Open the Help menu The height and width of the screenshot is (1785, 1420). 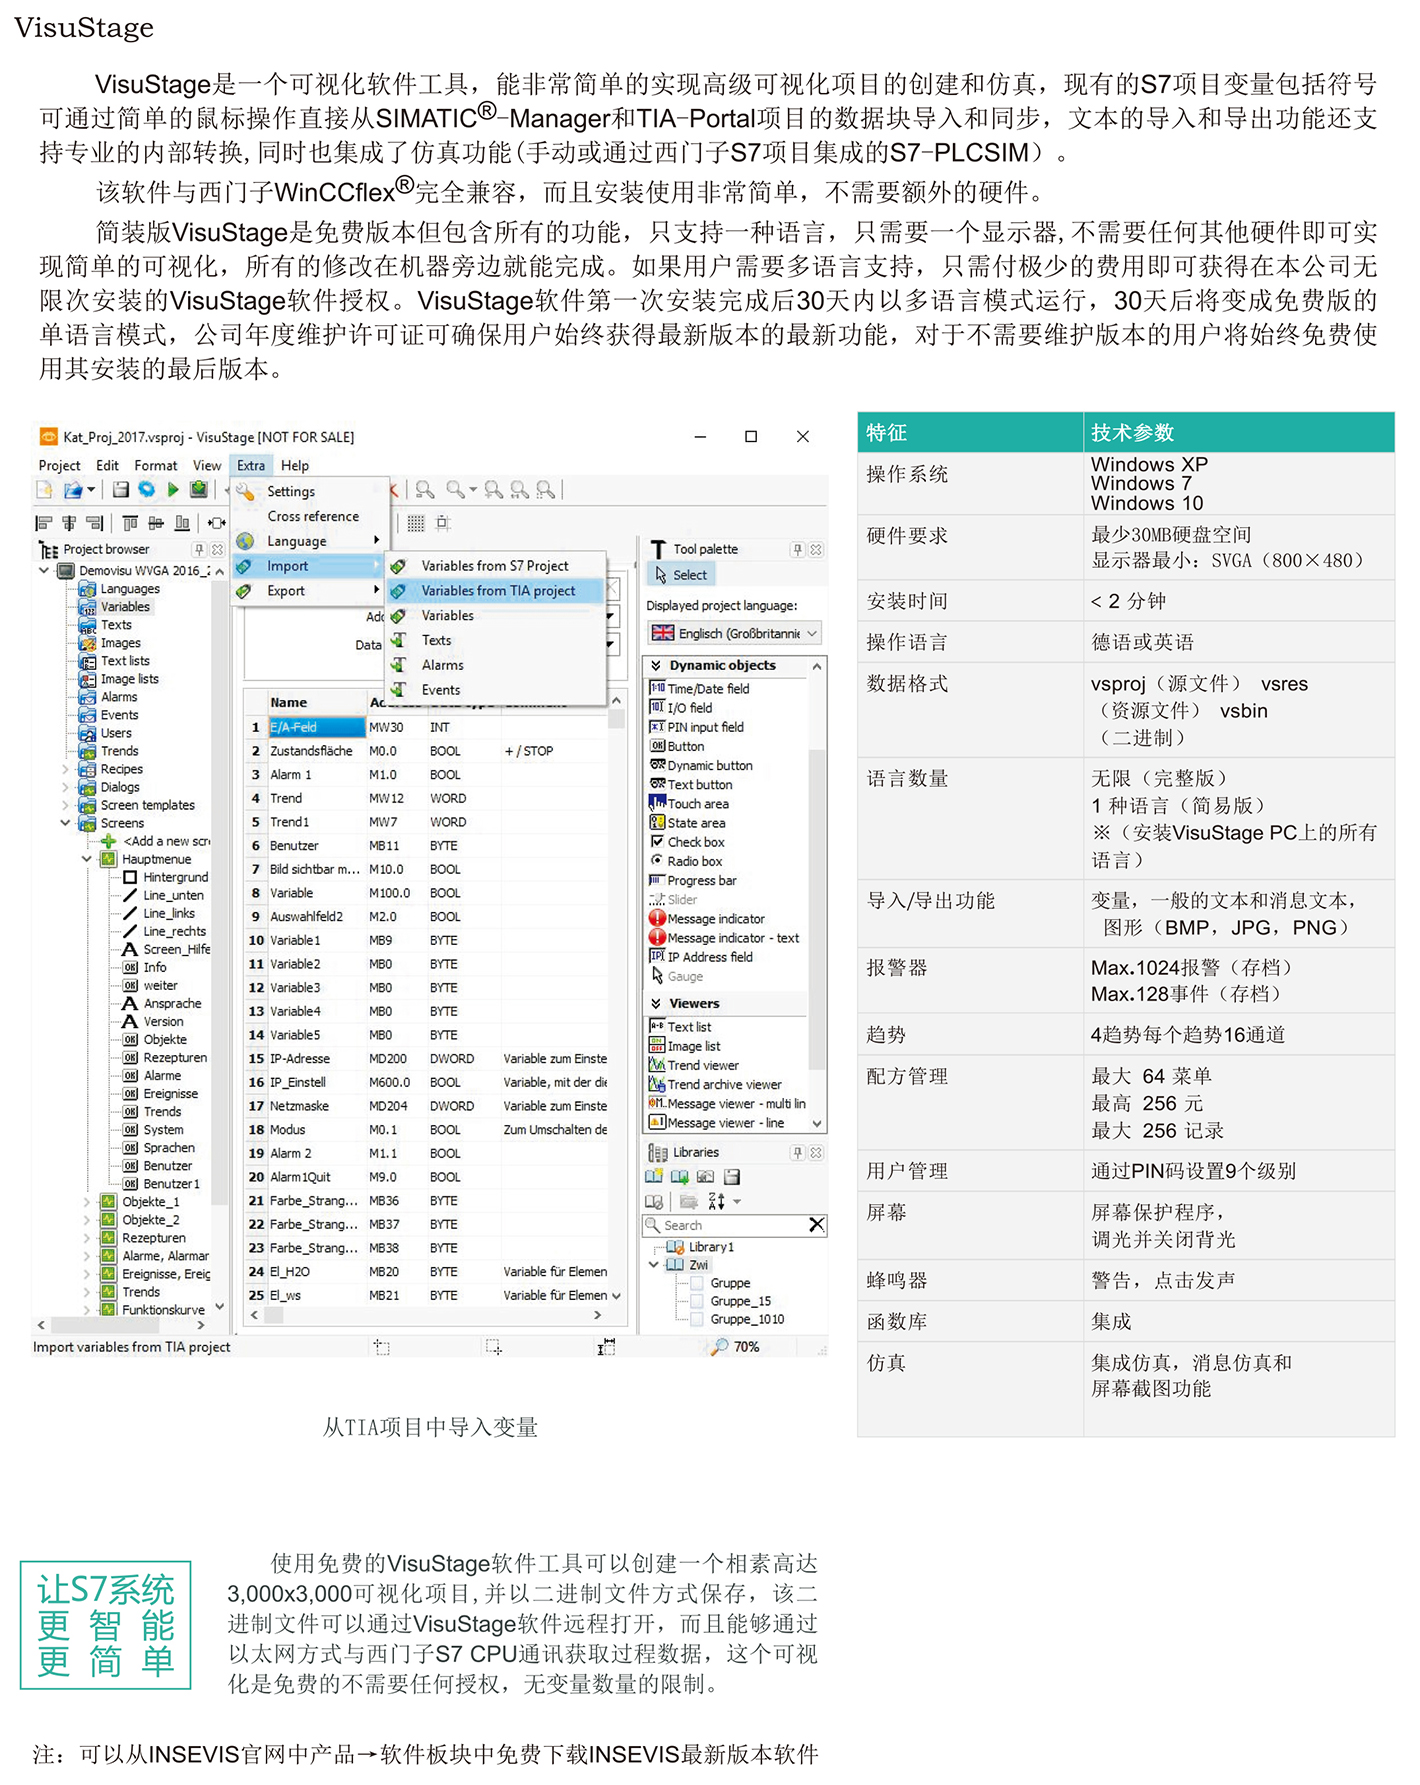coord(295,466)
